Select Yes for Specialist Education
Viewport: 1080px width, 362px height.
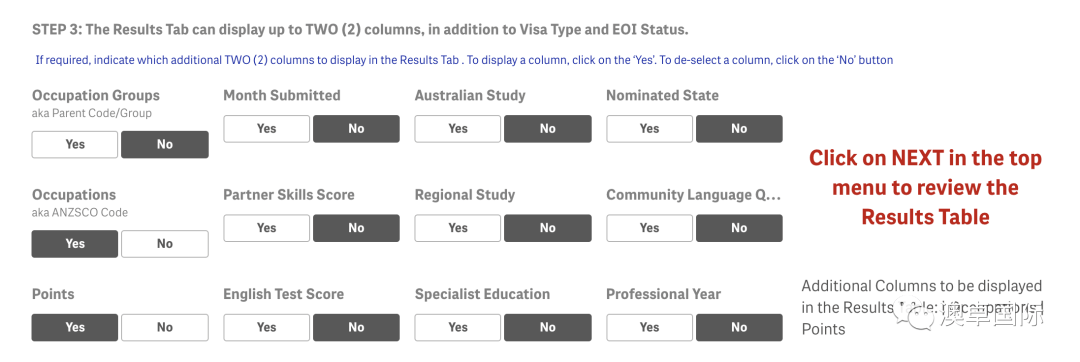tap(458, 328)
